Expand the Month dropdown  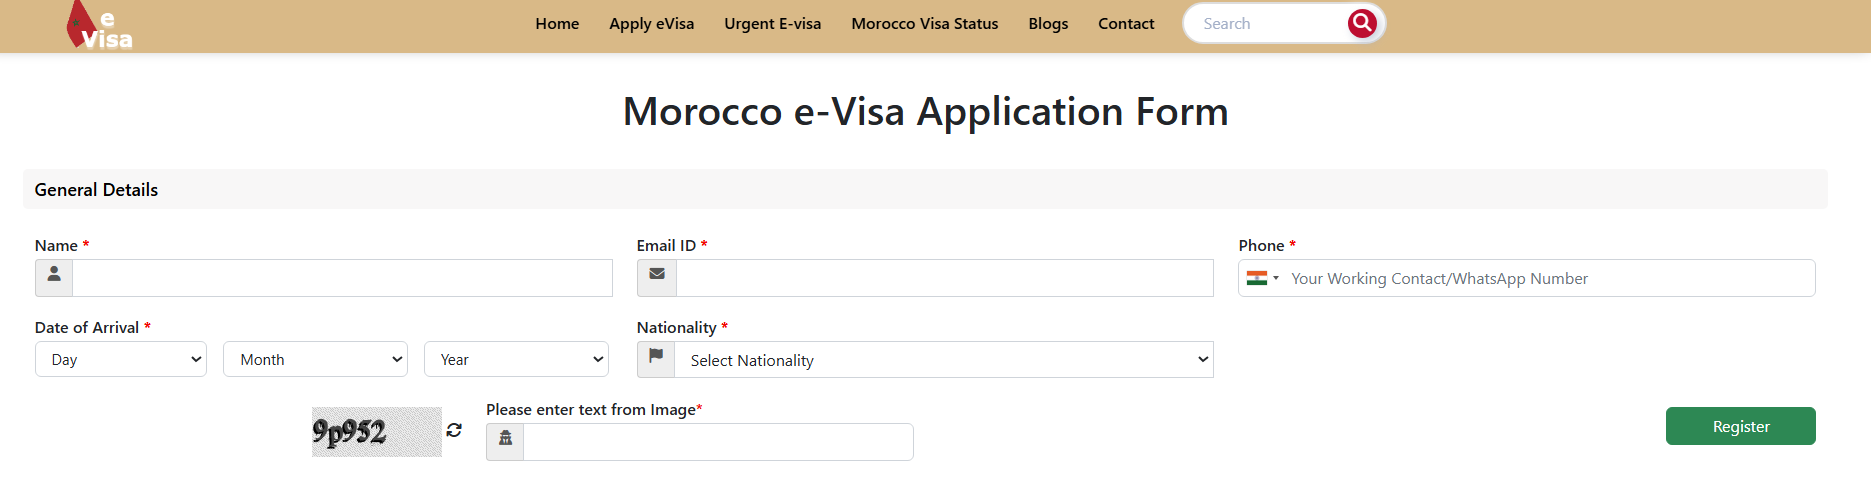click(315, 359)
